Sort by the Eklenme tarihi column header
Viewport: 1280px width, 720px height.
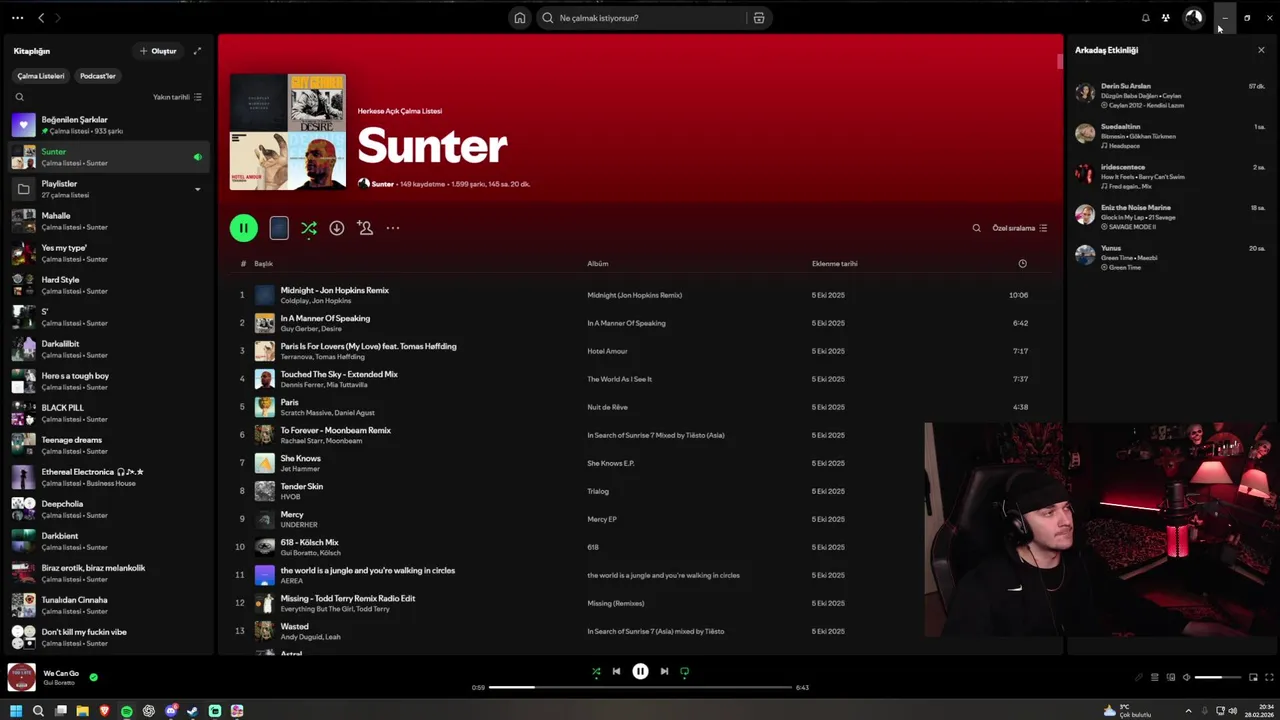click(x=835, y=264)
